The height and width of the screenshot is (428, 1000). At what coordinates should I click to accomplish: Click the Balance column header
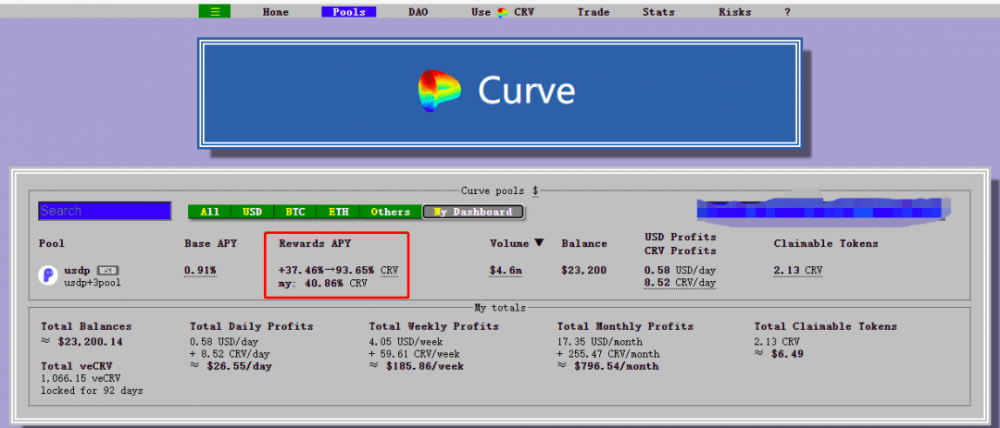pos(584,244)
